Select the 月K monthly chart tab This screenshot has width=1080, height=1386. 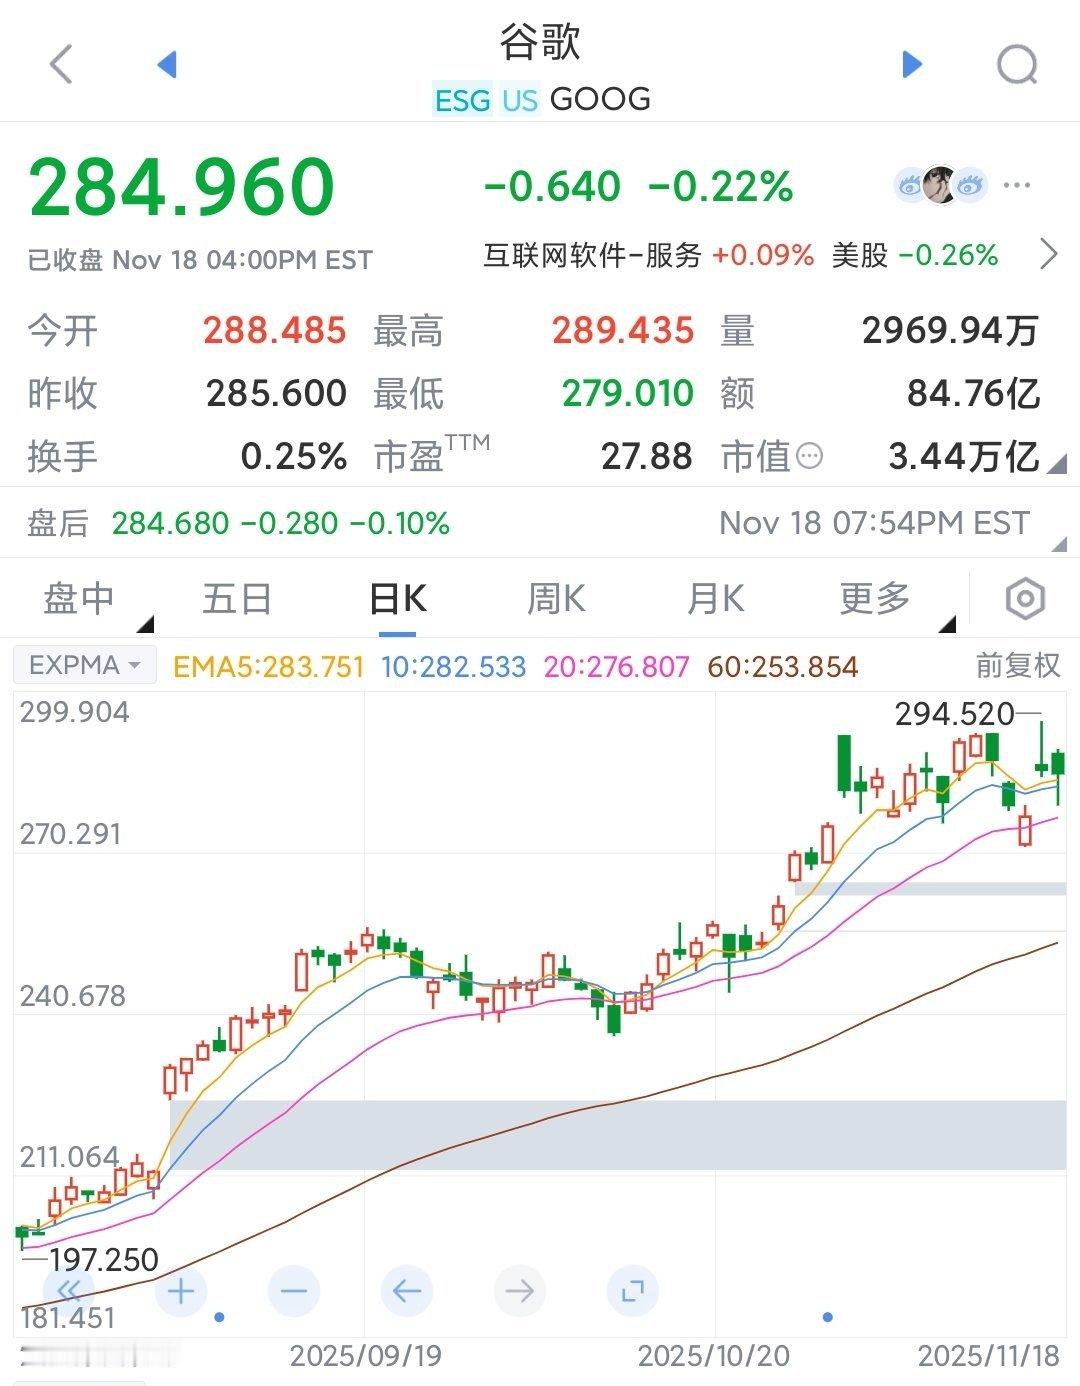click(715, 598)
